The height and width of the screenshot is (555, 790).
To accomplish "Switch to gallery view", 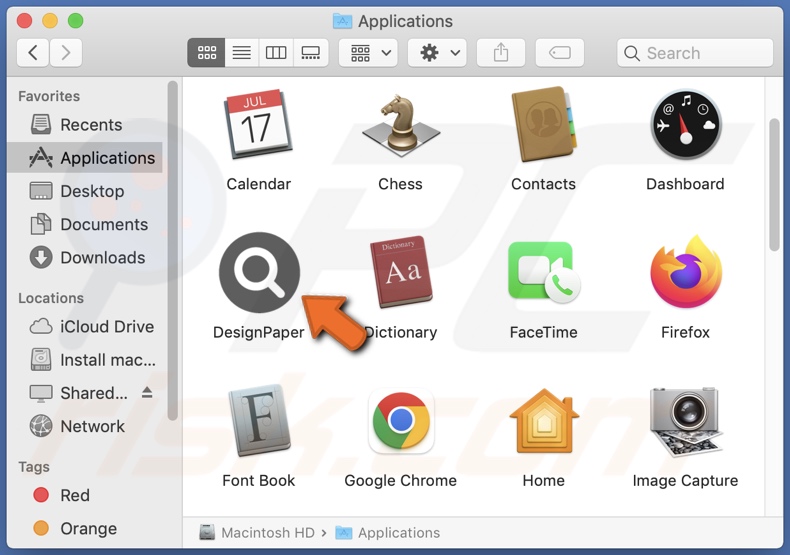I will (x=310, y=52).
